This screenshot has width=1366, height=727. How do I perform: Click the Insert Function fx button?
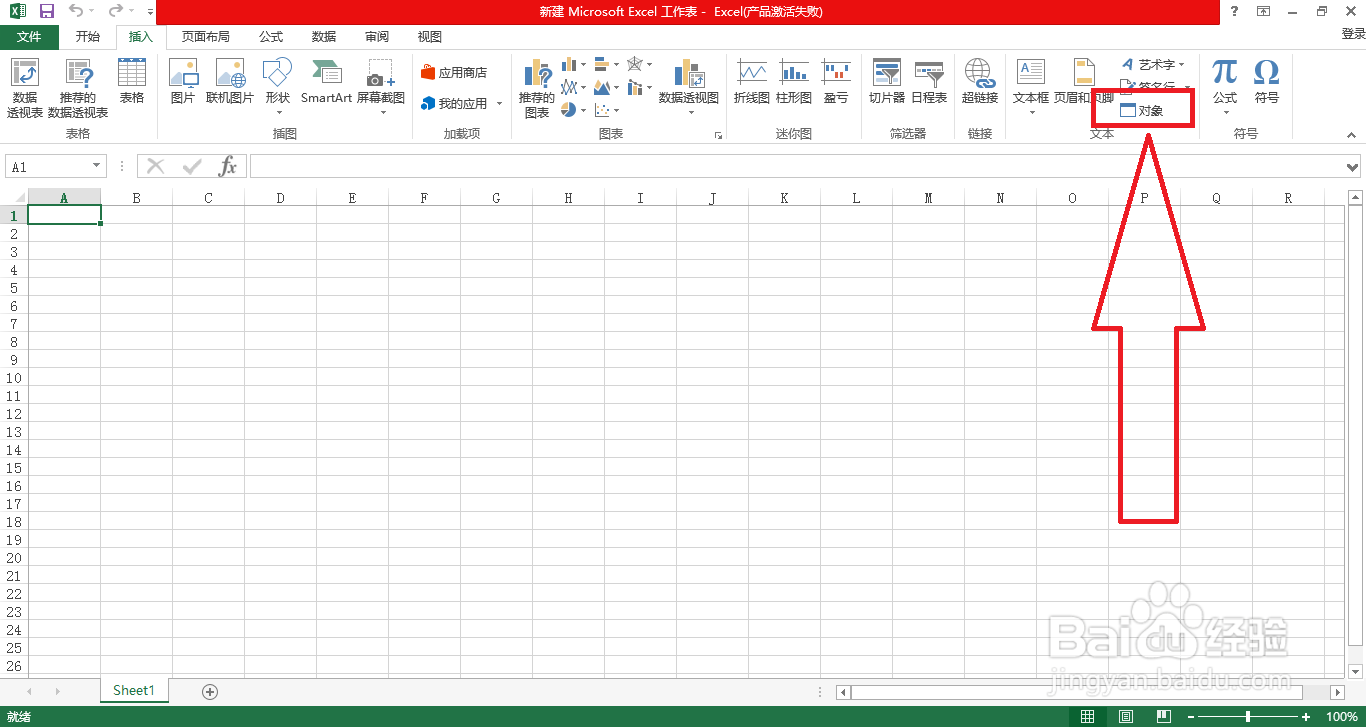[x=228, y=167]
